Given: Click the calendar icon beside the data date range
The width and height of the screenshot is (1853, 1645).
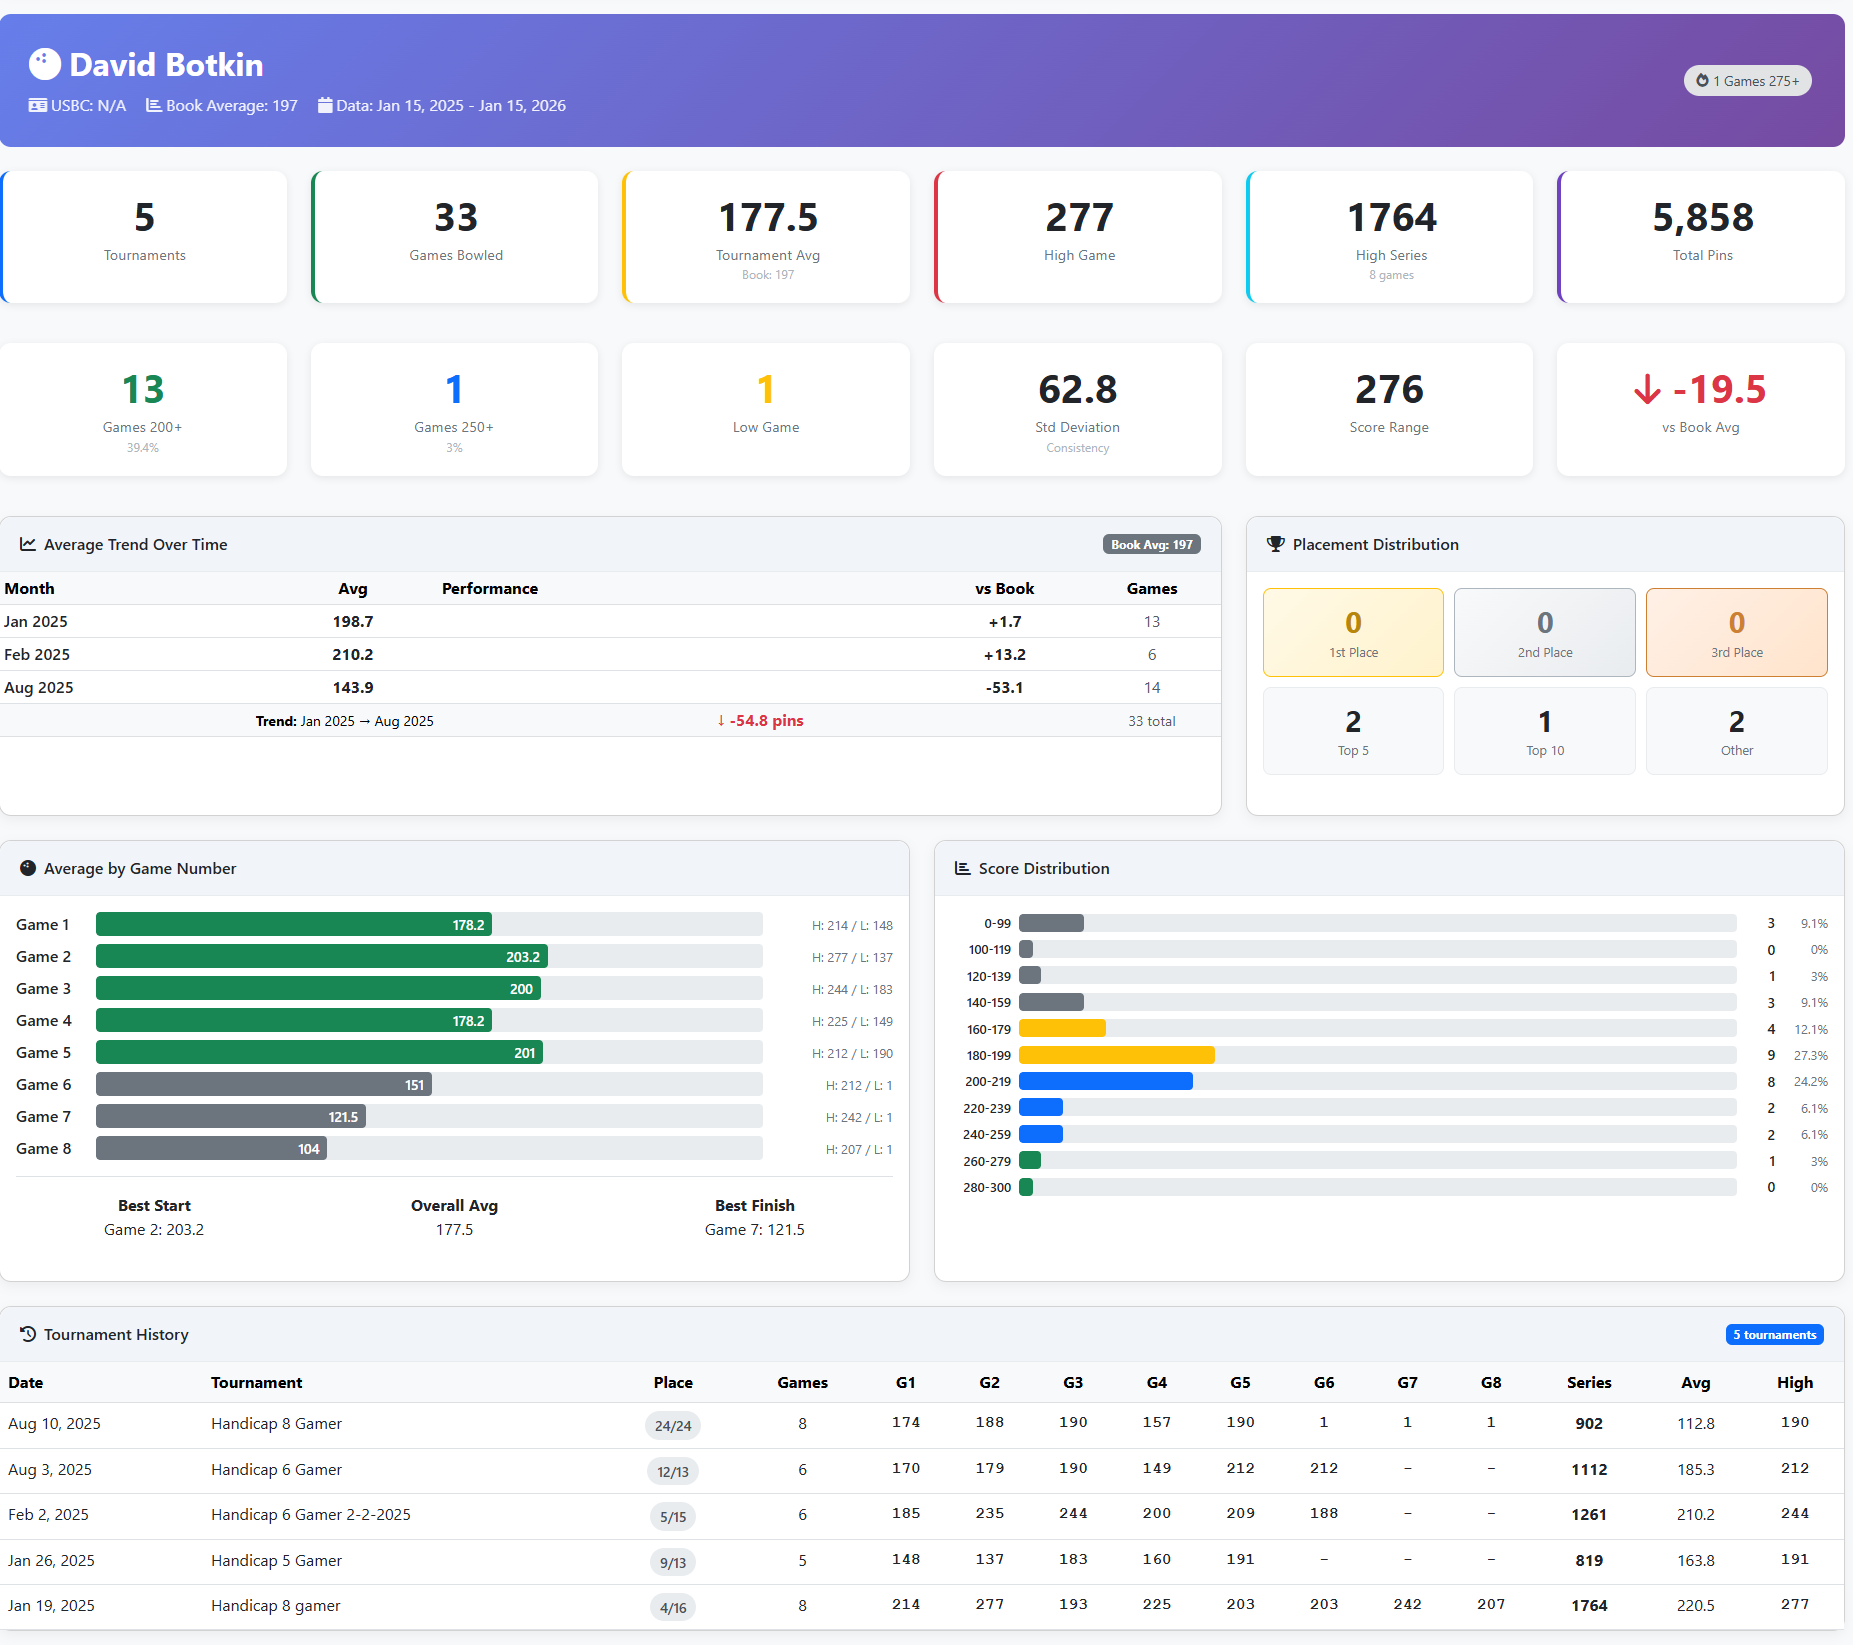Looking at the screenshot, I should coord(324,105).
